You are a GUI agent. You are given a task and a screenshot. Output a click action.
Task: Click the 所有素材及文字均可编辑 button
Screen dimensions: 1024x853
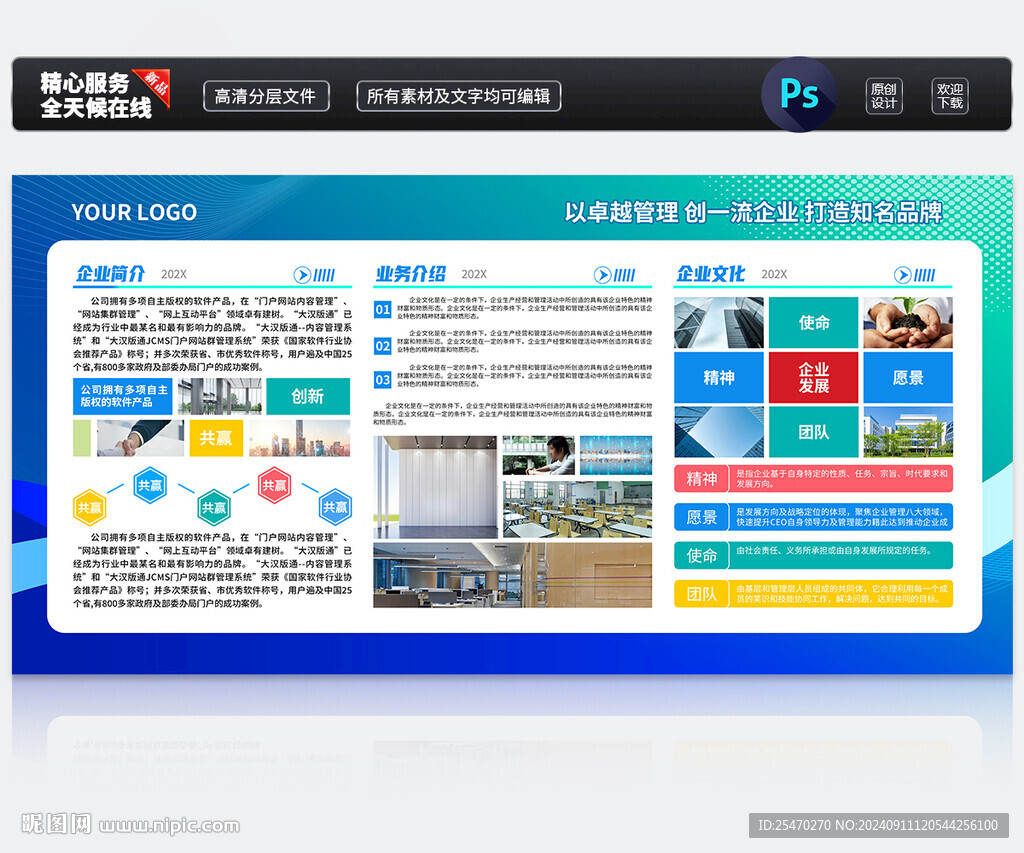[x=458, y=96]
